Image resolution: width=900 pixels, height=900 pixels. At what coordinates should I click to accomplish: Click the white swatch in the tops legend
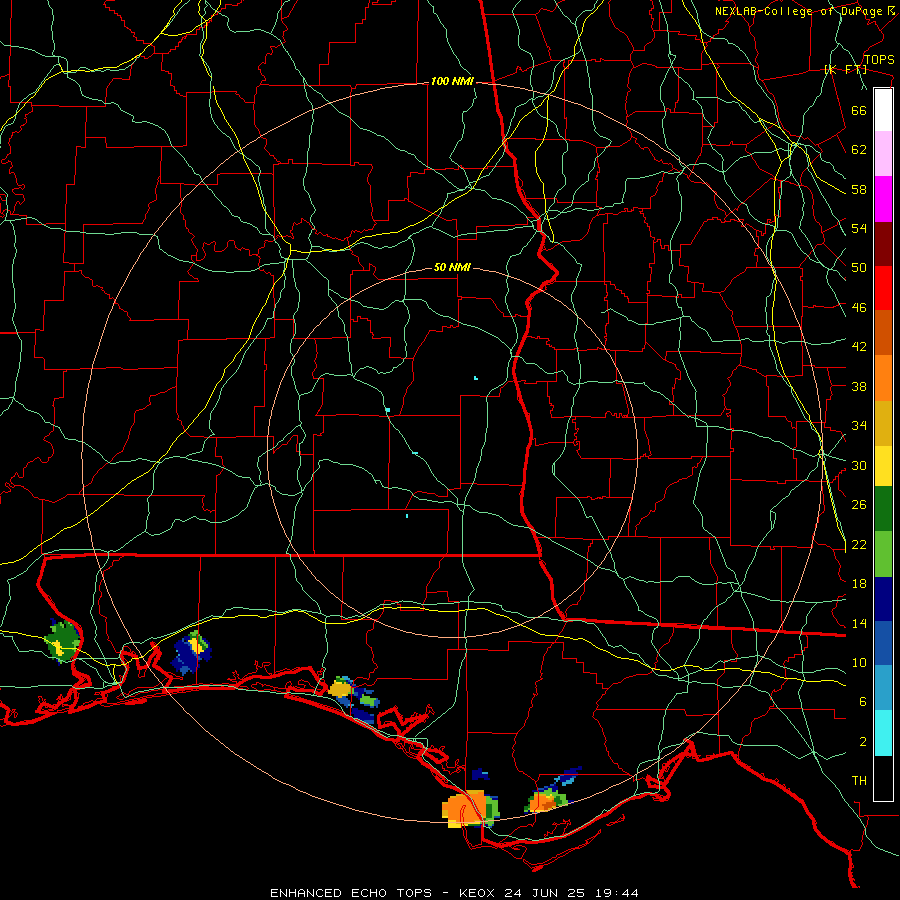click(x=883, y=110)
